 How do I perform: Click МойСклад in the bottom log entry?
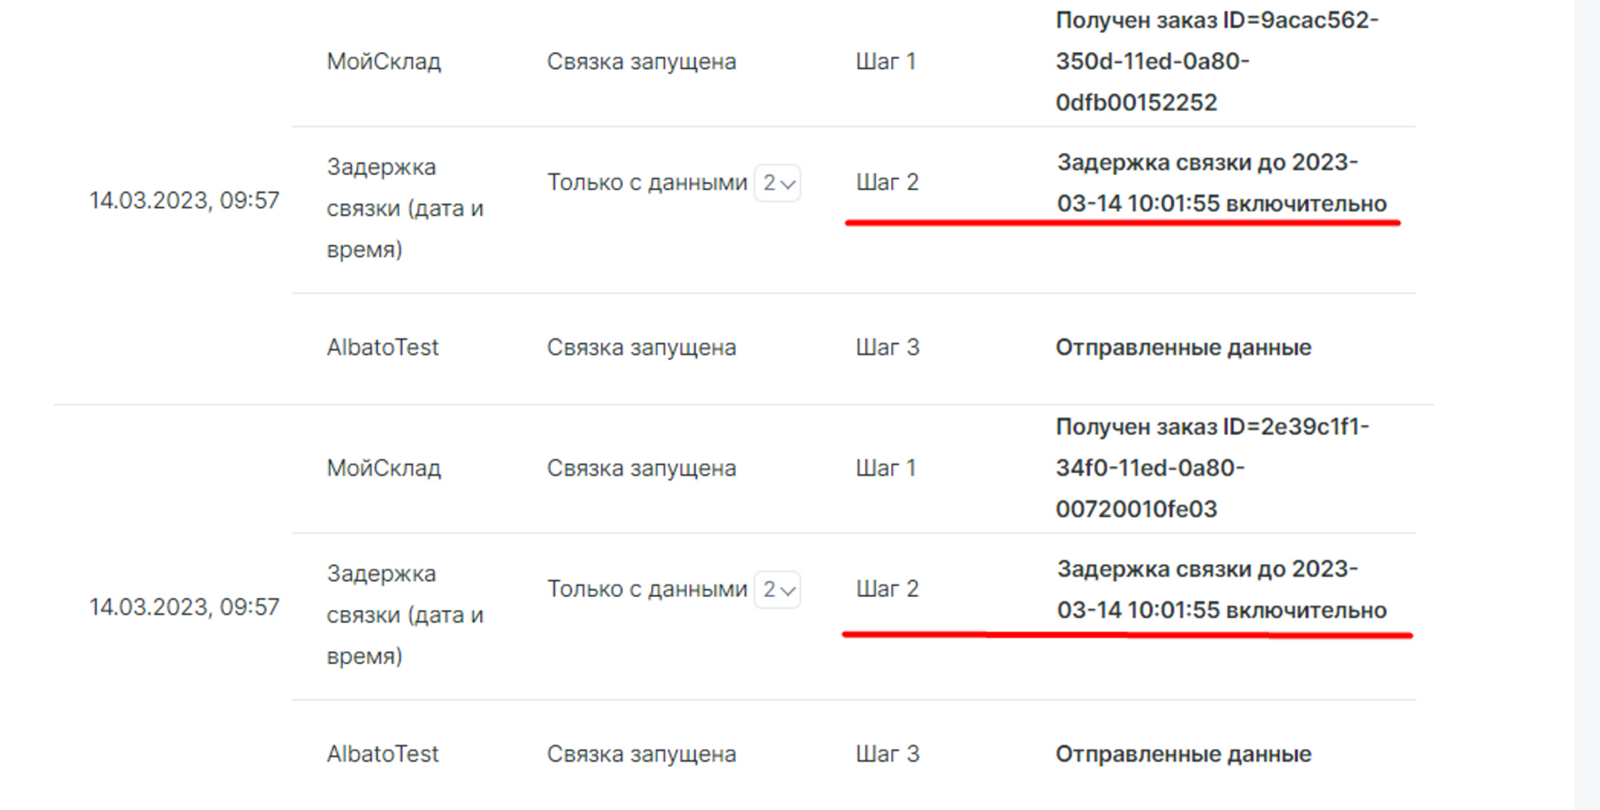click(x=383, y=469)
